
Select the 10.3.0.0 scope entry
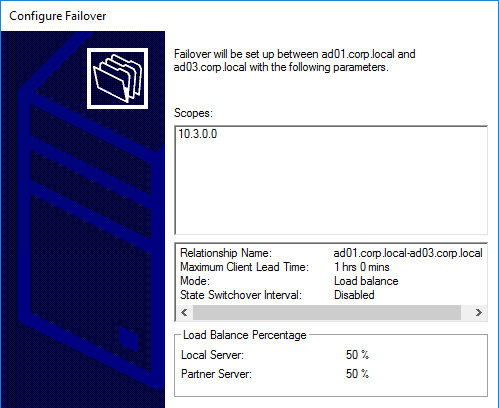[198, 134]
